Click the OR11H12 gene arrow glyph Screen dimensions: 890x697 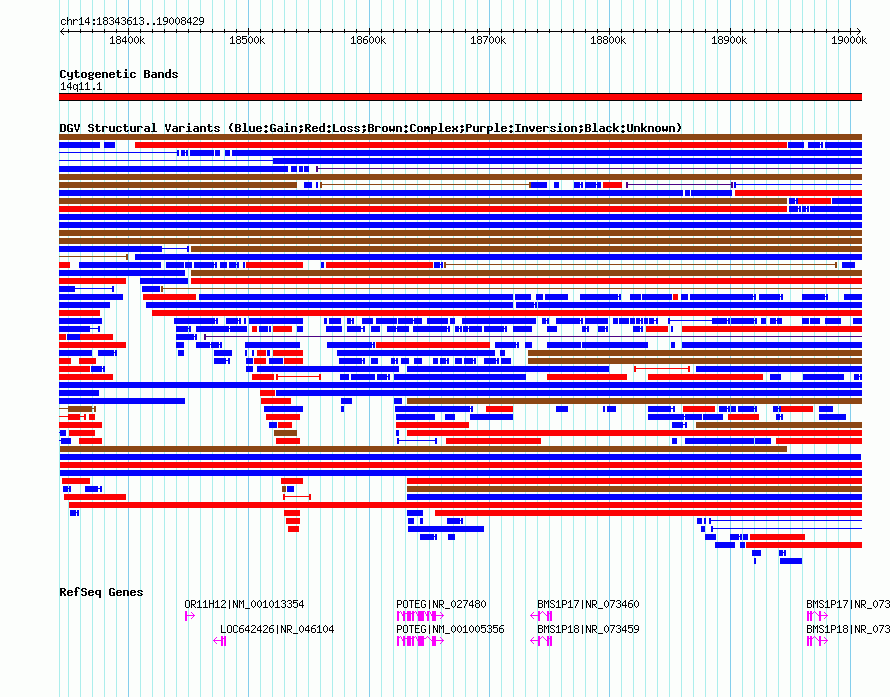pos(190,616)
